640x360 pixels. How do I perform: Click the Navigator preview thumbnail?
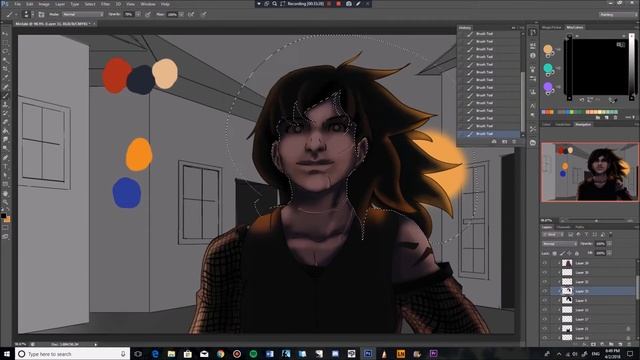coord(590,172)
